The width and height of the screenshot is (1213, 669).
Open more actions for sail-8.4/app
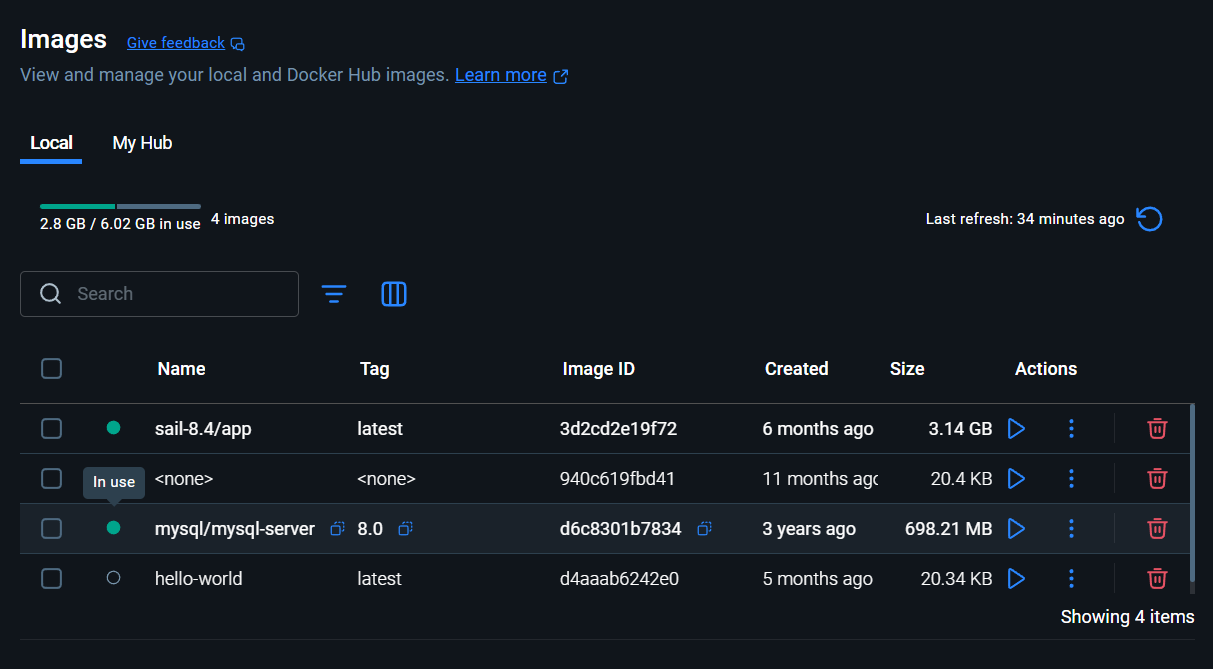click(1071, 429)
